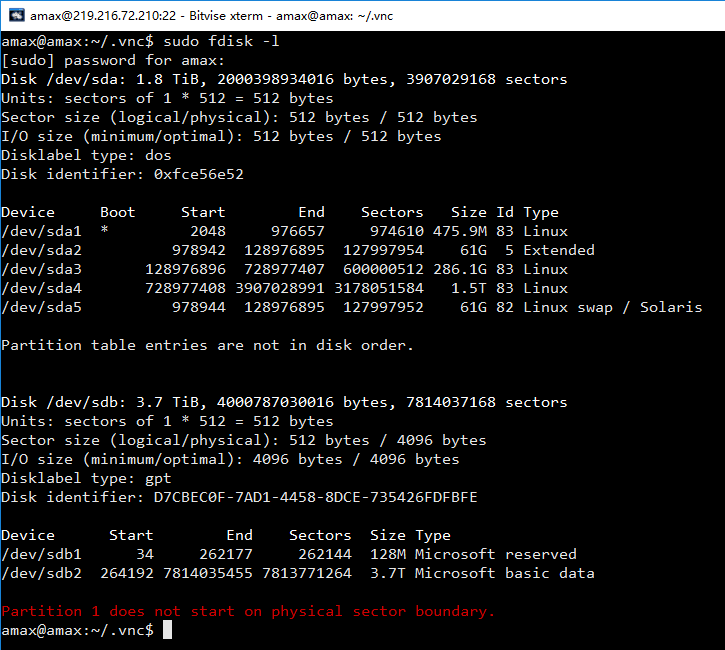
Task: Click disk identifier 0xfce56e52
Action: 198,174
